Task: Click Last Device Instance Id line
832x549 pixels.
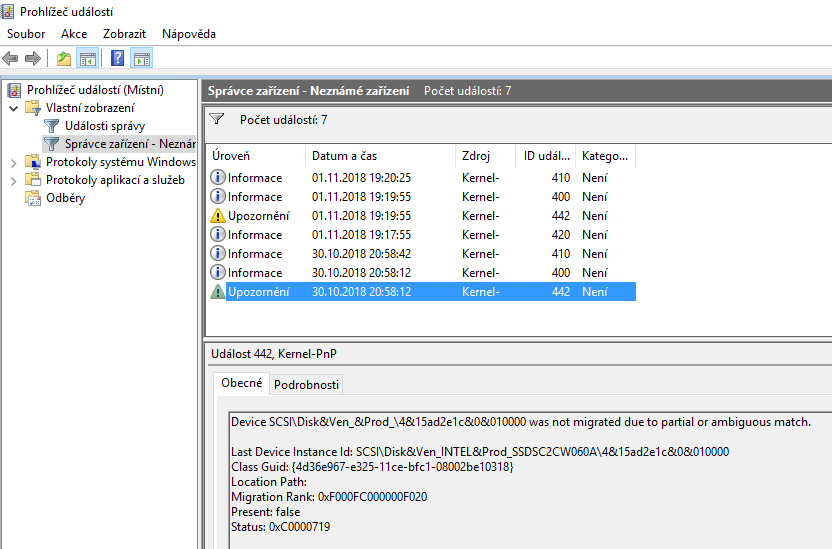Action: [480, 452]
